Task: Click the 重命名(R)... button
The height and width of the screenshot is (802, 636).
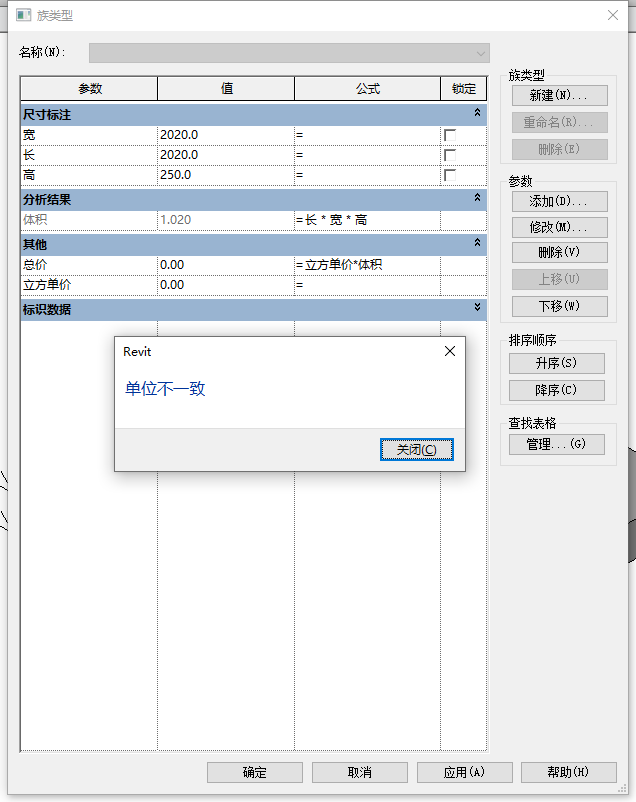Action: pyautogui.click(x=560, y=122)
